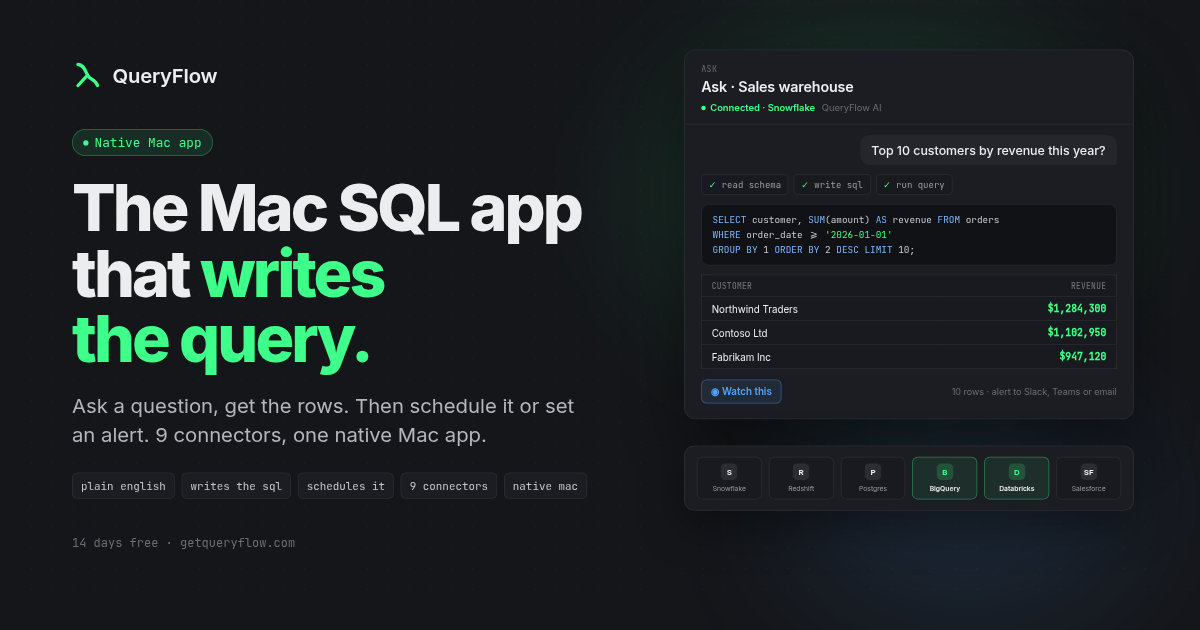Select the Databricks connector card
This screenshot has height=630, width=1200.
[x=1017, y=478]
